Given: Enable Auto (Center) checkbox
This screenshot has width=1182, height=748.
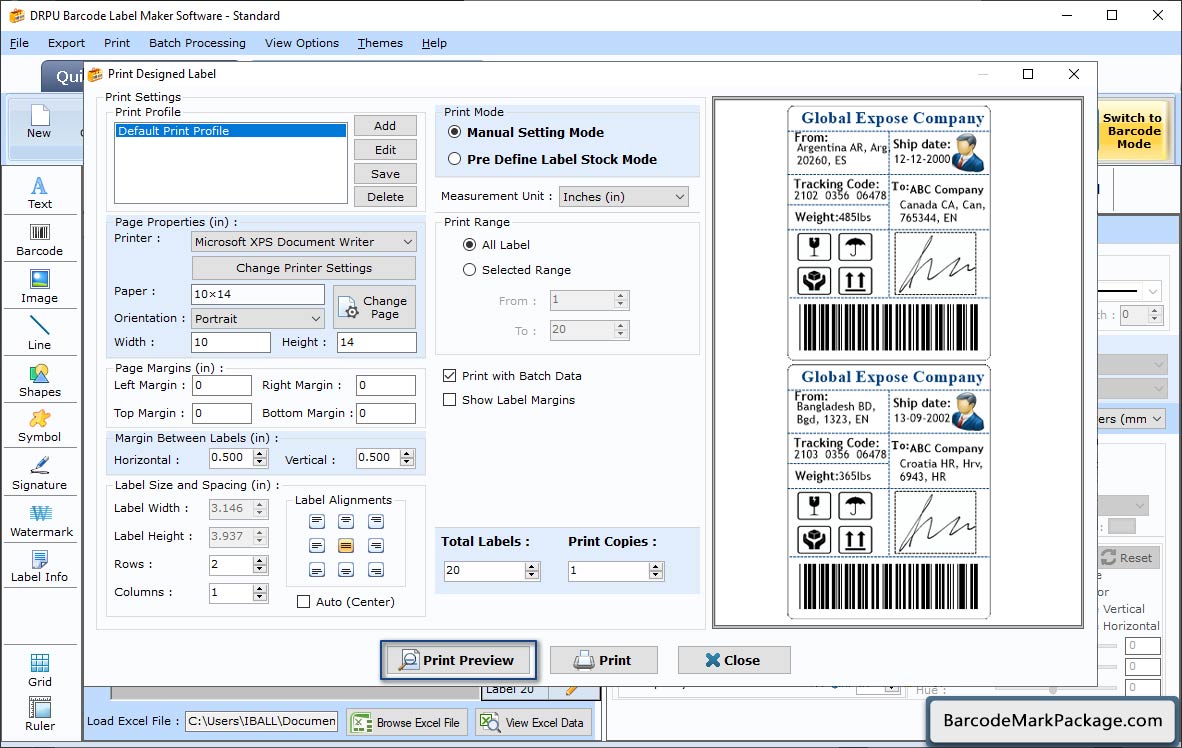Looking at the screenshot, I should click(x=304, y=602).
